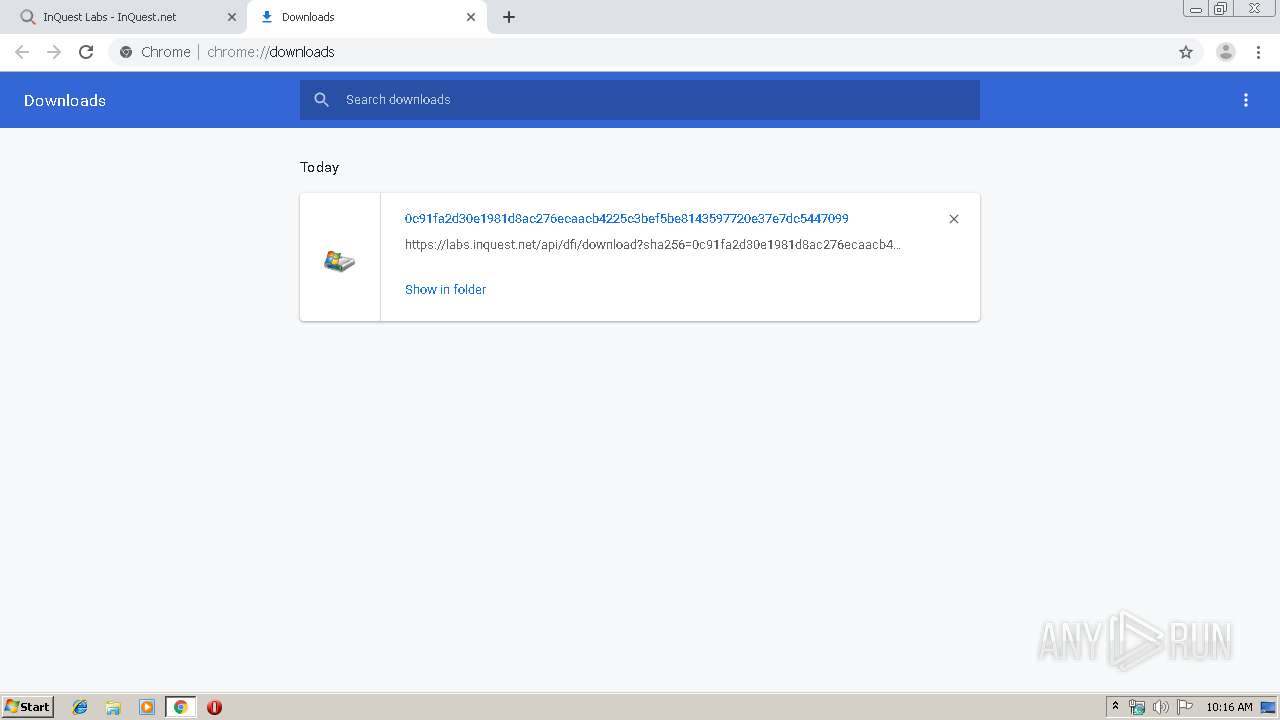Remove the download from the list

954,219
